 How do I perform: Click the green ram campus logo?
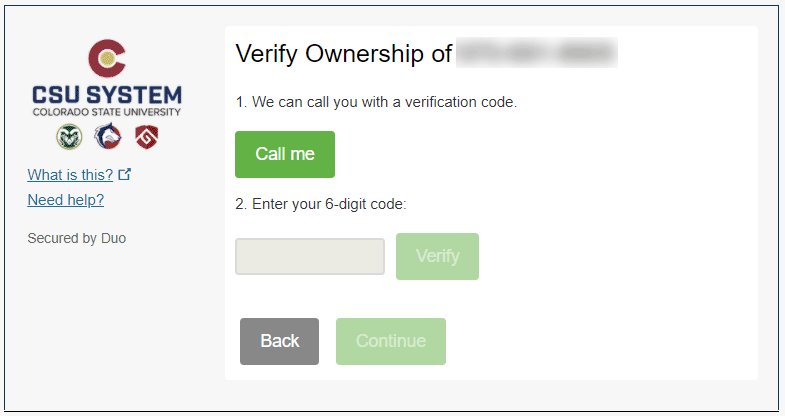click(x=67, y=137)
